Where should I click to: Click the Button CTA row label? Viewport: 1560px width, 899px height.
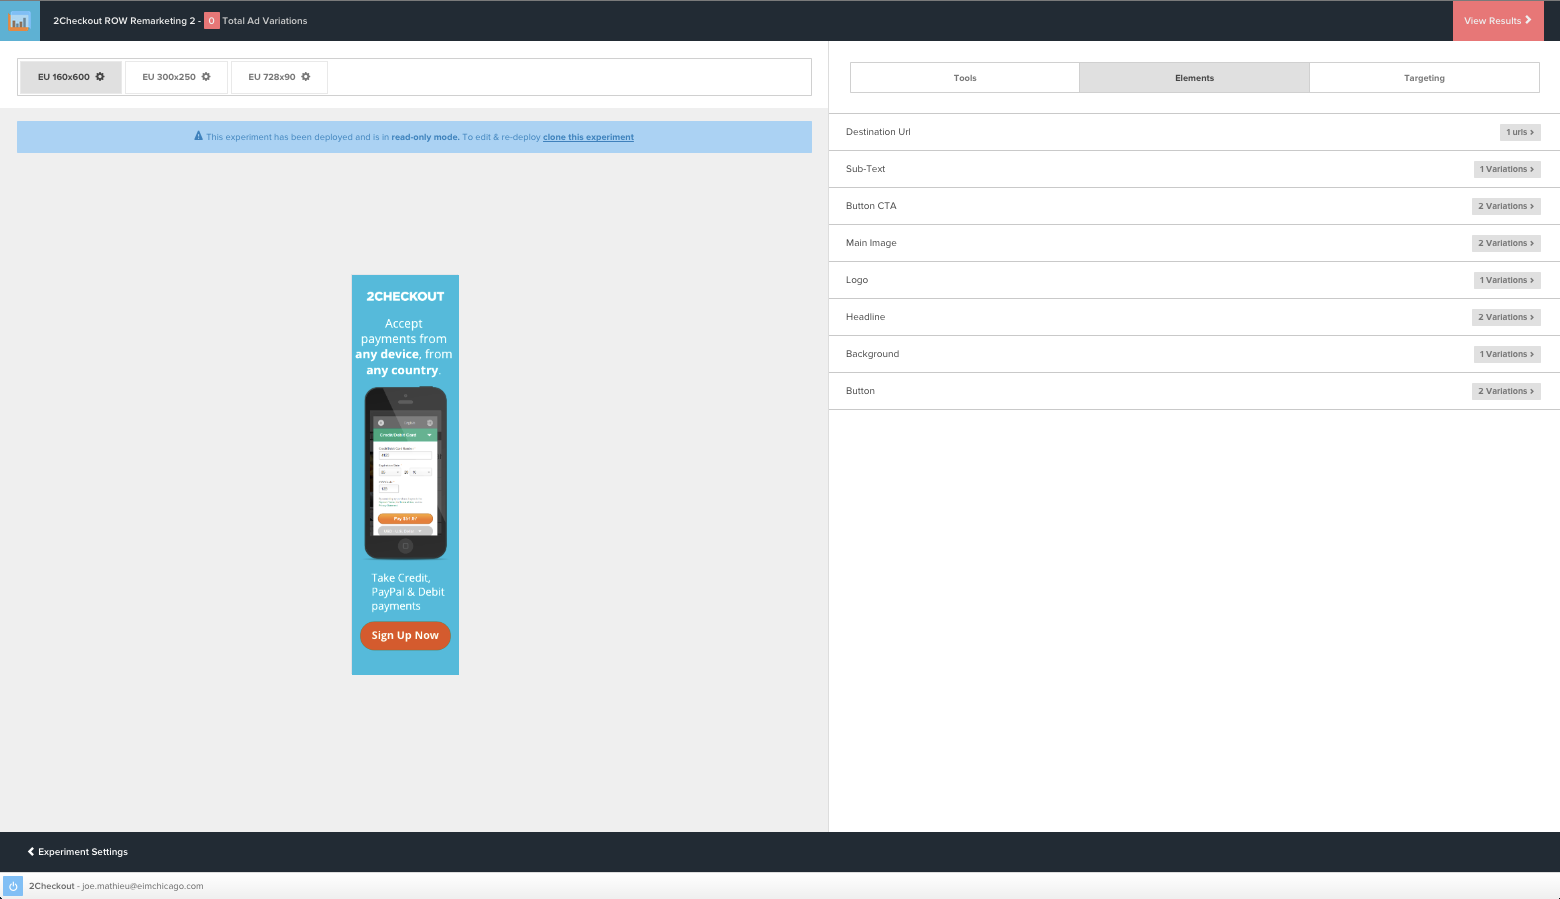click(871, 206)
